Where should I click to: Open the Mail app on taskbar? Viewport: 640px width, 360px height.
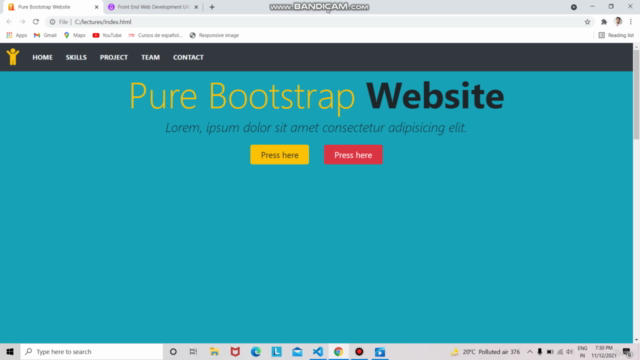click(x=297, y=351)
